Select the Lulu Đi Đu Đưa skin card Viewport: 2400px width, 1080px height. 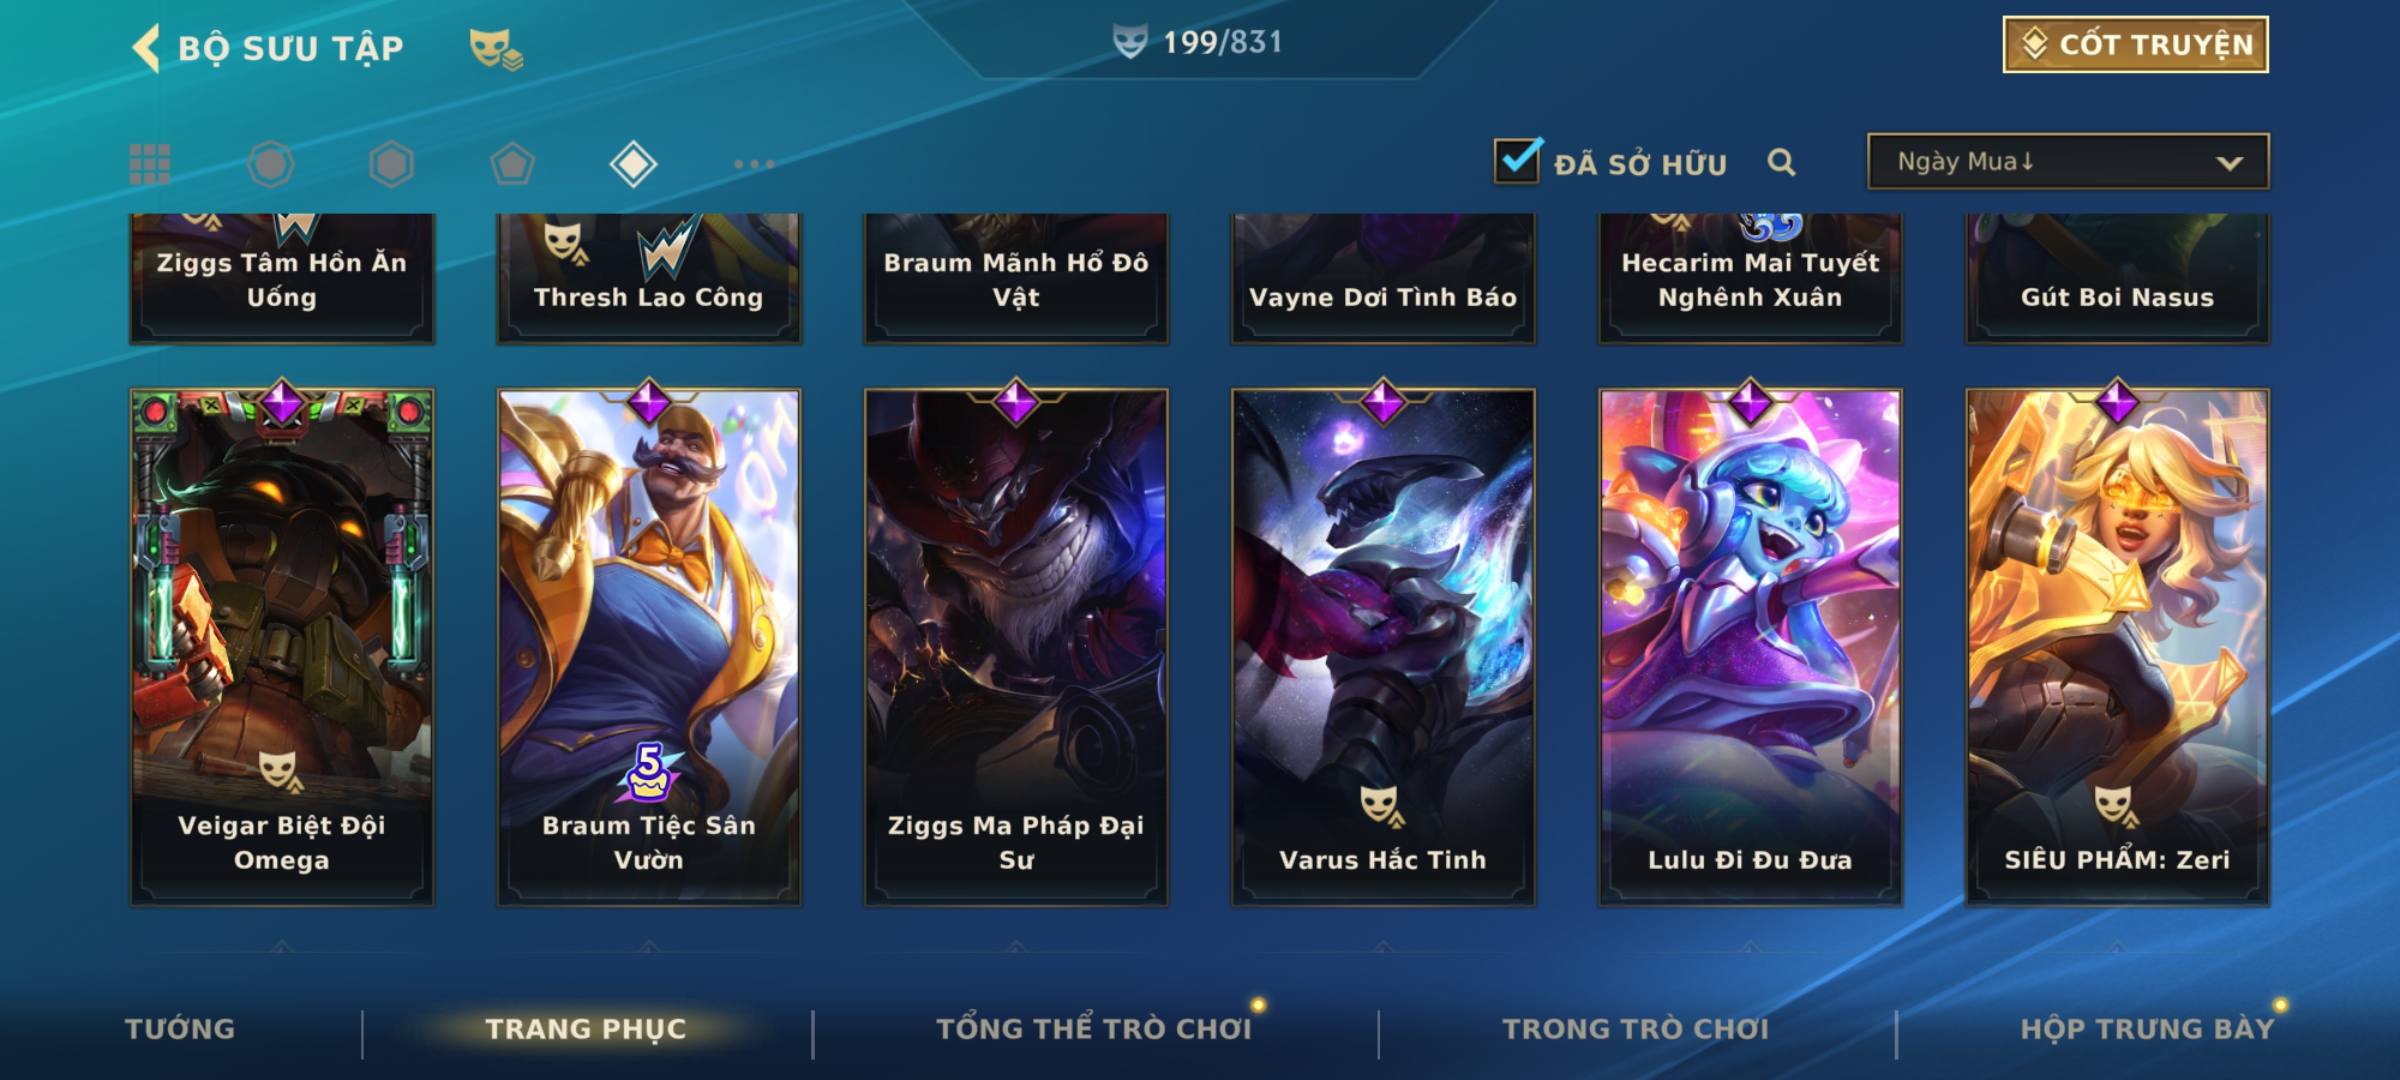point(1750,647)
